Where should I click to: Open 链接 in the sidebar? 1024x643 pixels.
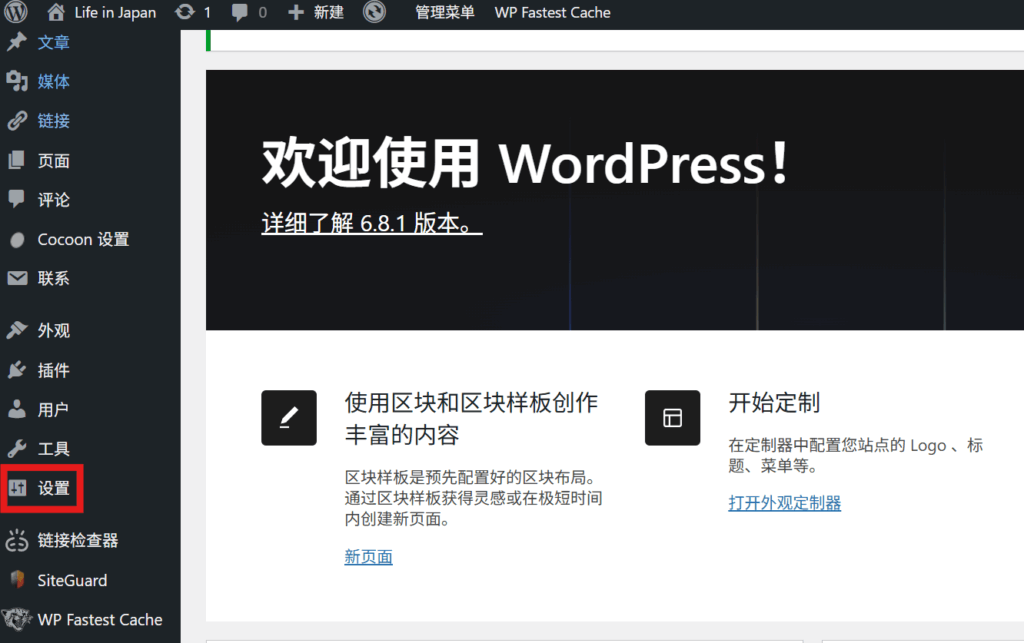pos(54,121)
